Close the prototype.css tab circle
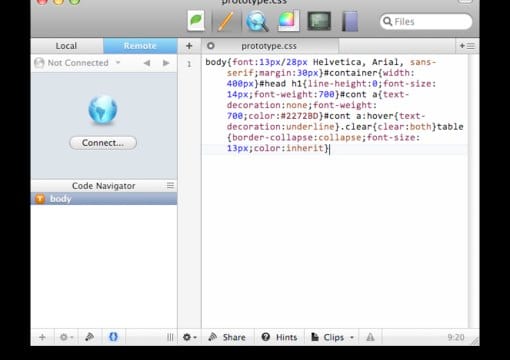Screen dimensions: 510x360 211,46
